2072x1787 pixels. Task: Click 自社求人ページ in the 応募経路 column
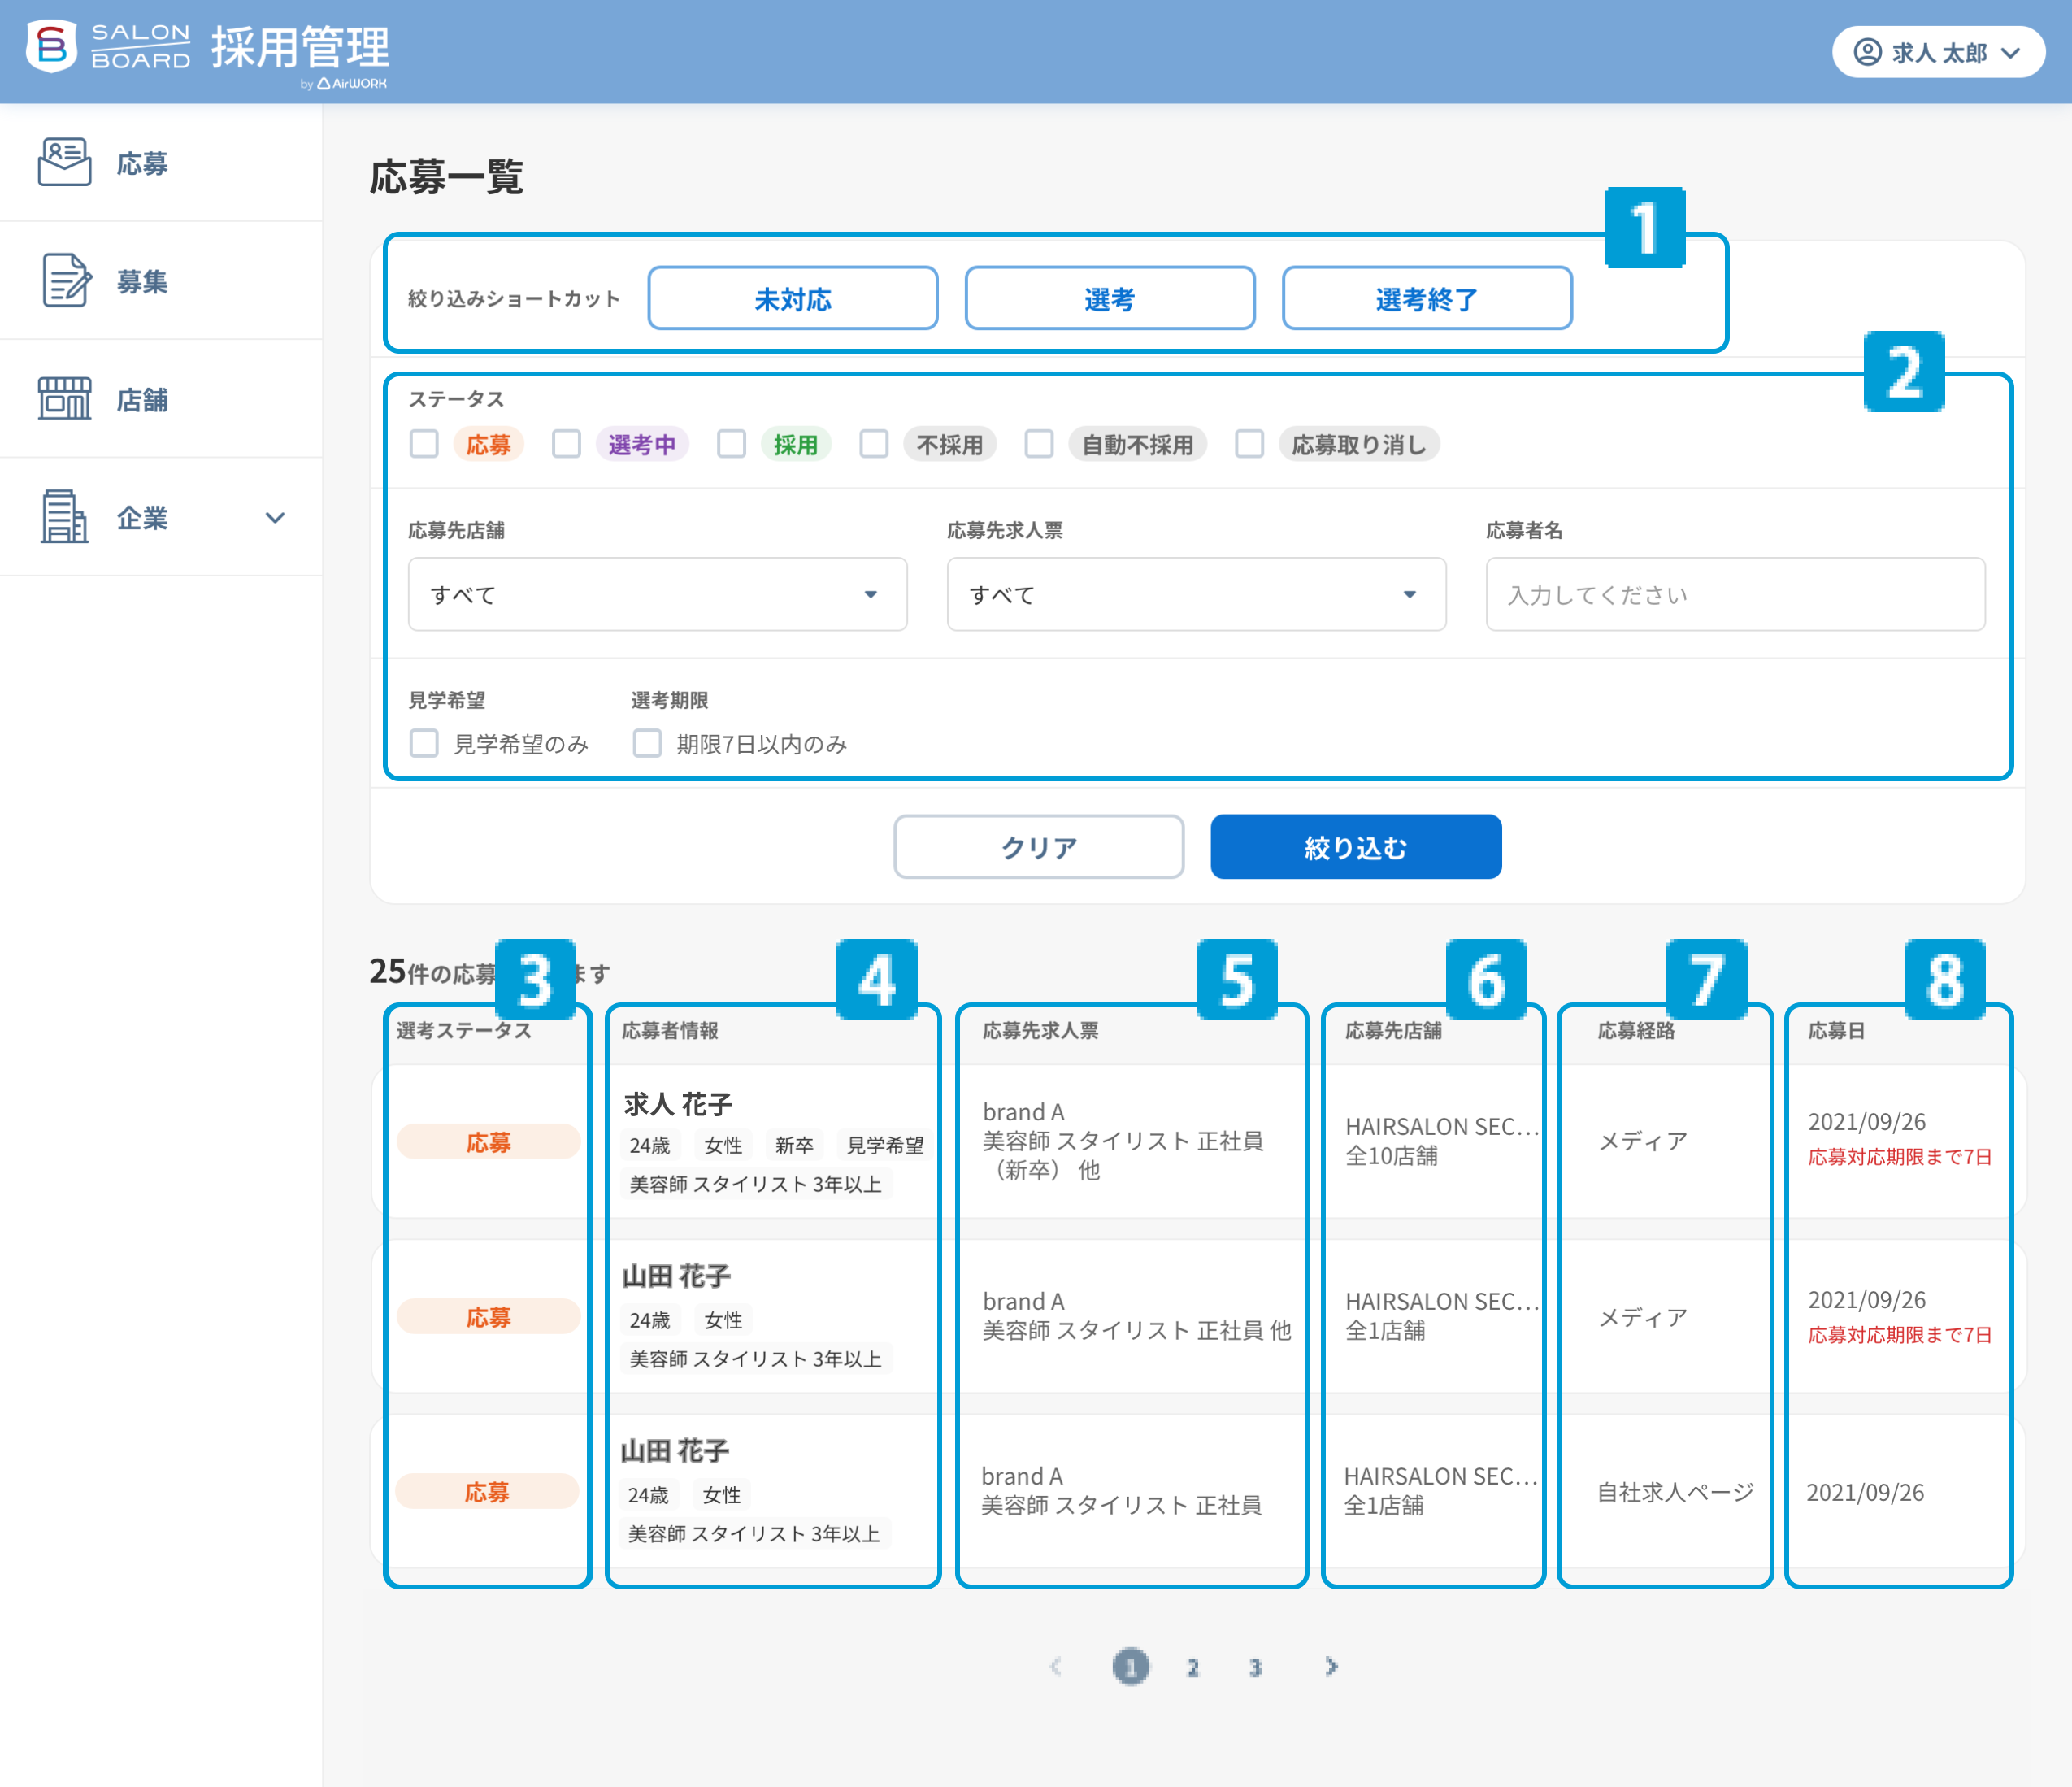tap(1675, 1492)
